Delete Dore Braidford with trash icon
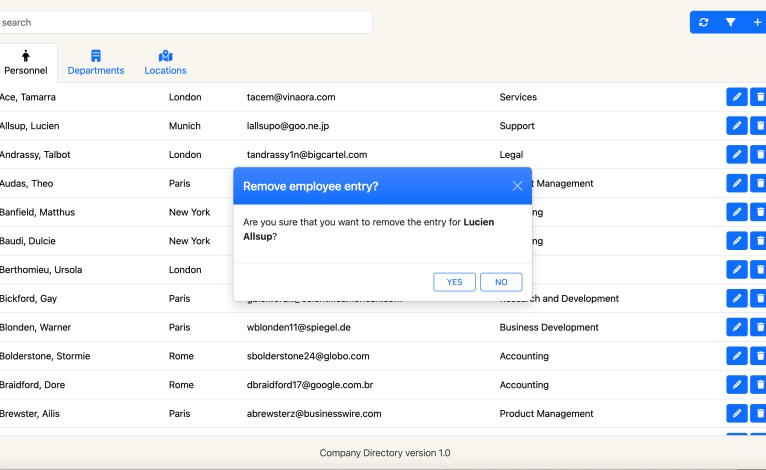The image size is (766, 470). 759,385
